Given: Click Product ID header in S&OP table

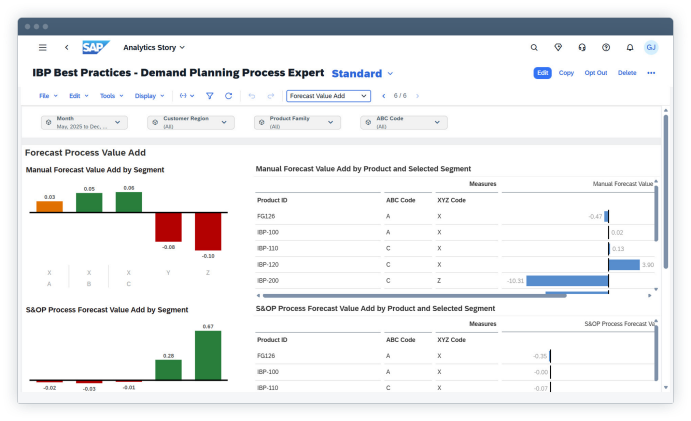Looking at the screenshot, I should (x=272, y=340).
